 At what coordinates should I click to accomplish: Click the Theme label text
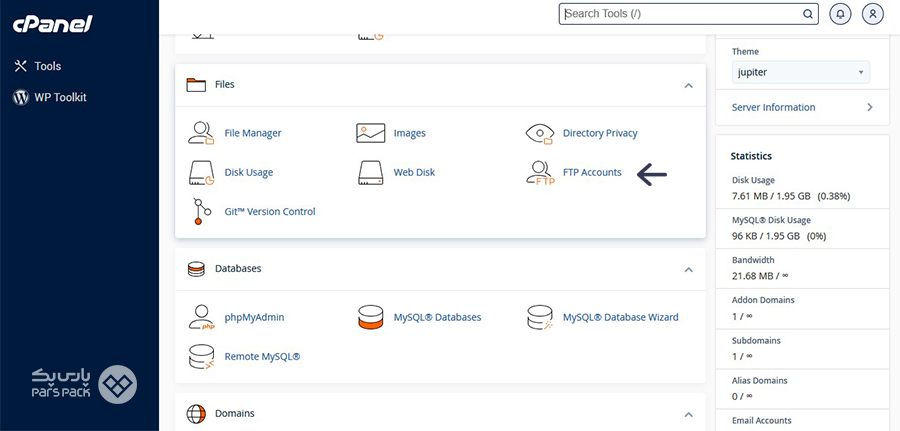745,52
